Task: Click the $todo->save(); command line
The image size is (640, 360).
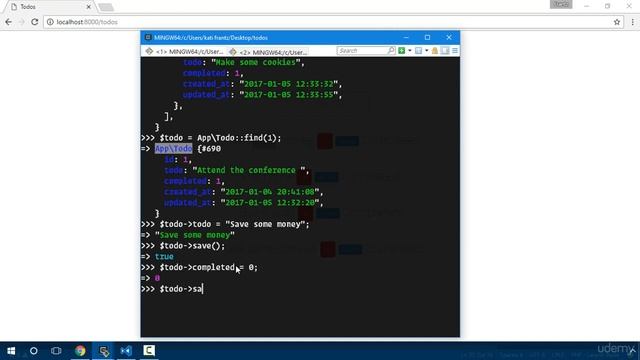Action: click(192, 246)
